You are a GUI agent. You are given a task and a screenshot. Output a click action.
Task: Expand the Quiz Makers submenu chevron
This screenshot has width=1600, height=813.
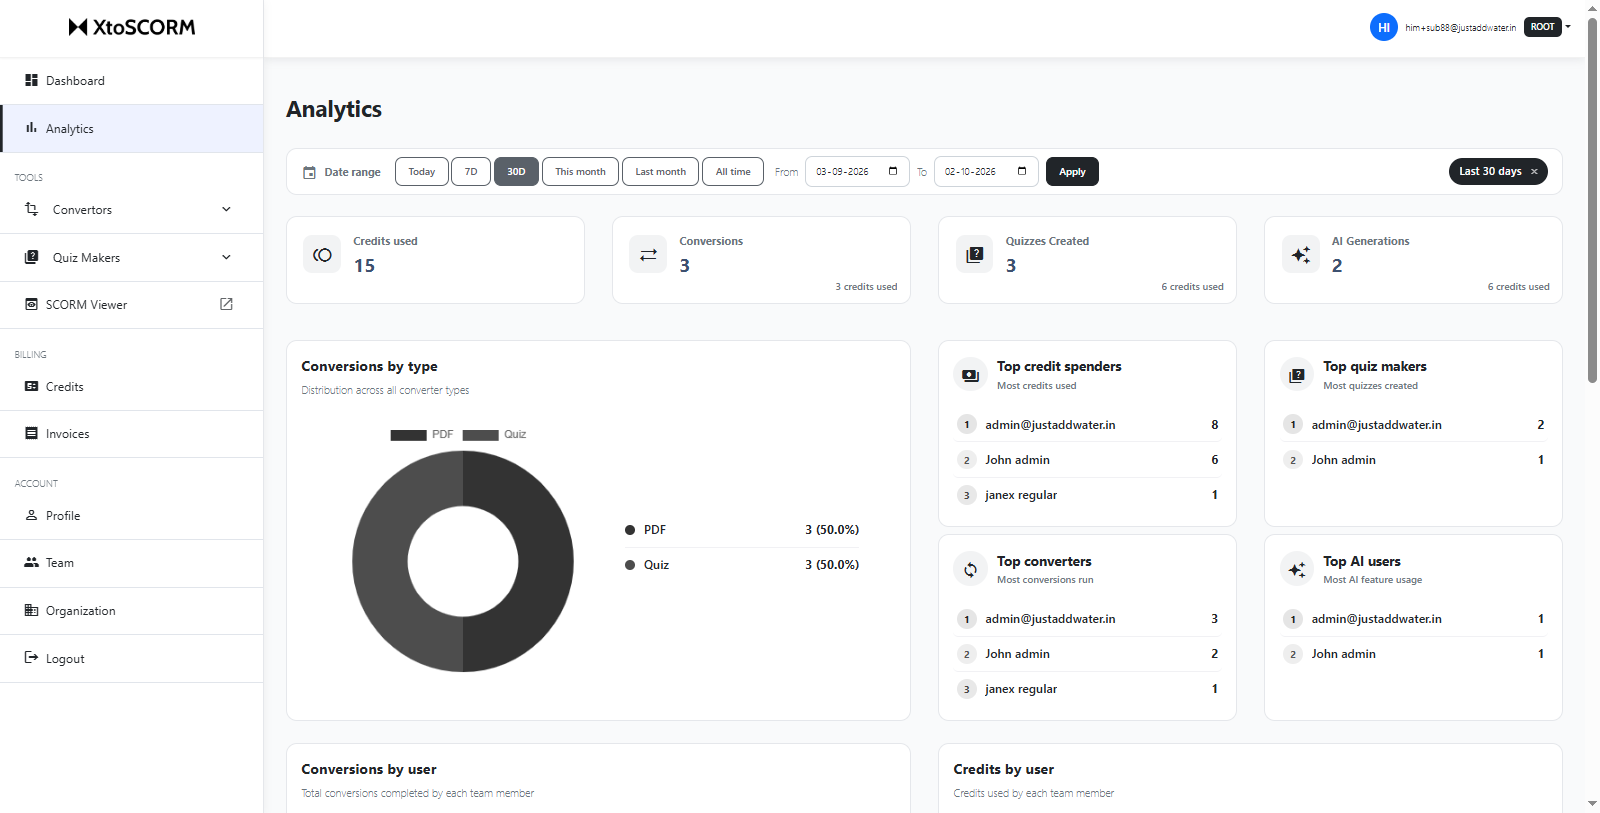[x=226, y=257]
